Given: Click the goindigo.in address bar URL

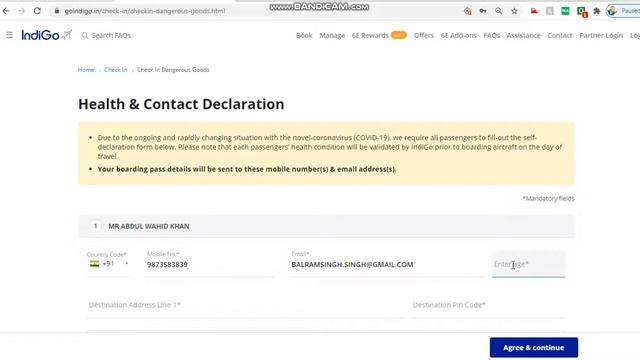Looking at the screenshot, I should 144,11.
